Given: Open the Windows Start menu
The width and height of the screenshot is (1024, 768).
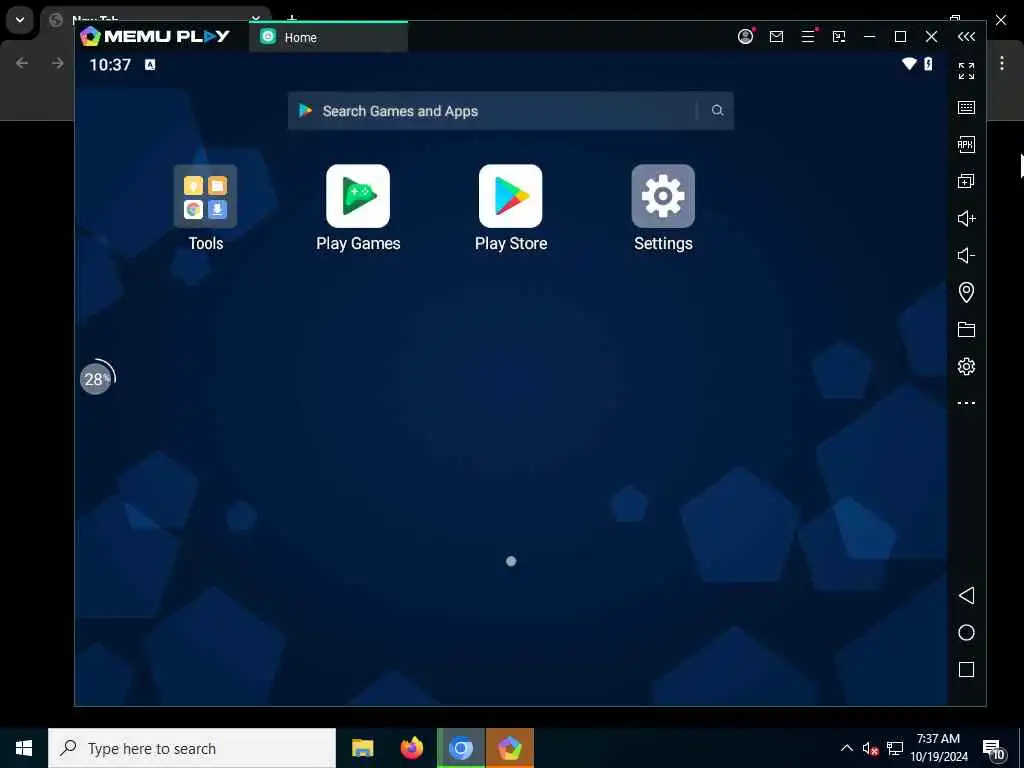Looking at the screenshot, I should (x=24, y=748).
